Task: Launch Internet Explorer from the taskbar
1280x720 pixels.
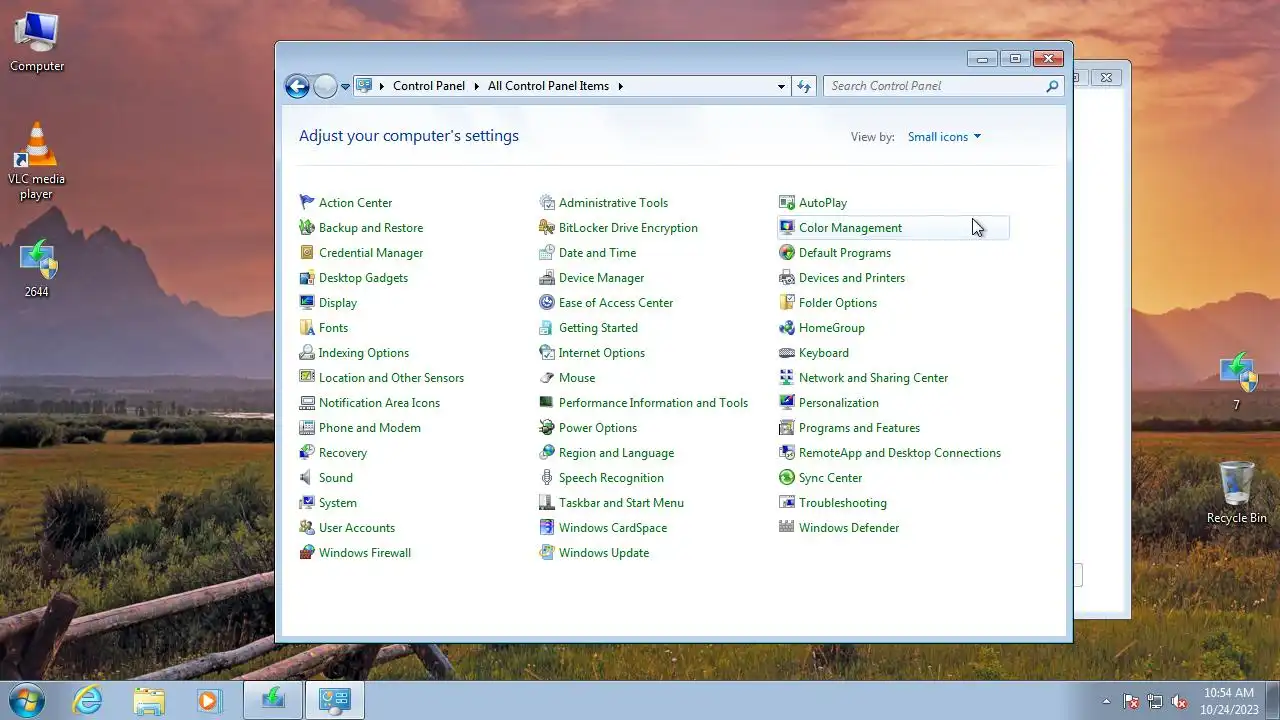Action: coord(88,700)
